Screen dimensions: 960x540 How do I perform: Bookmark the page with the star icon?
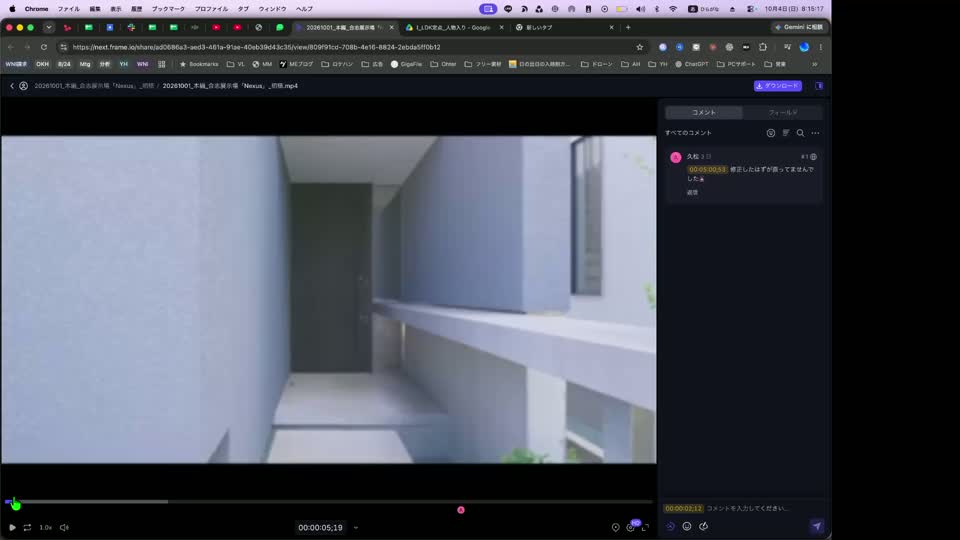[640, 47]
